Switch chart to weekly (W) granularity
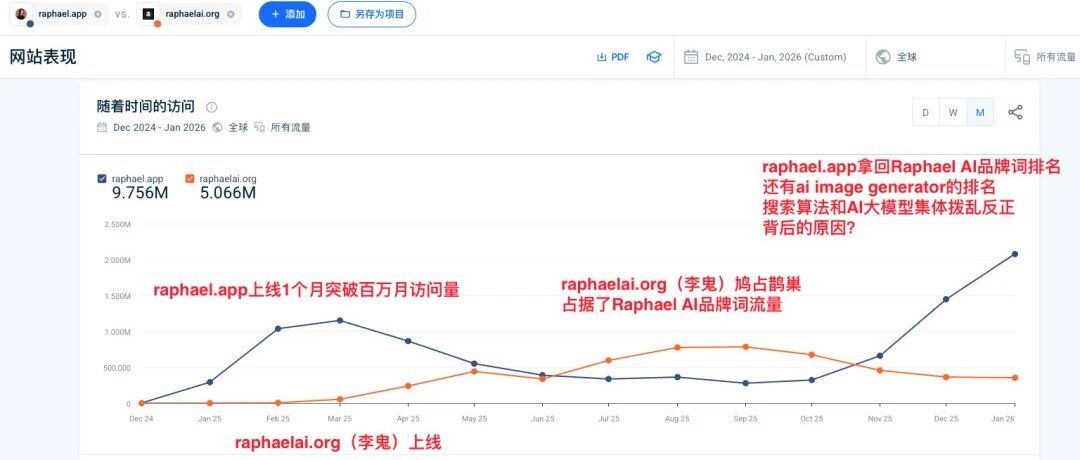Viewport: 1080px width, 460px height. [x=953, y=113]
